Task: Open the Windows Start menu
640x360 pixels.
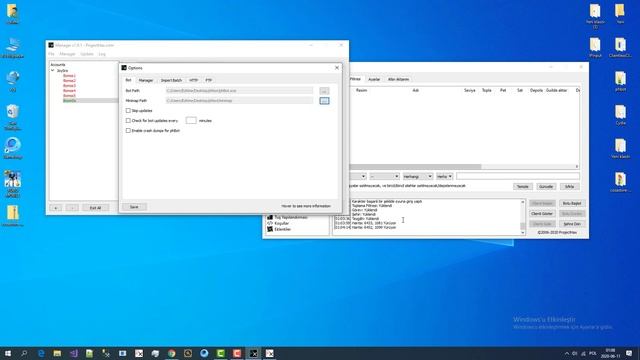Action: 8,353
